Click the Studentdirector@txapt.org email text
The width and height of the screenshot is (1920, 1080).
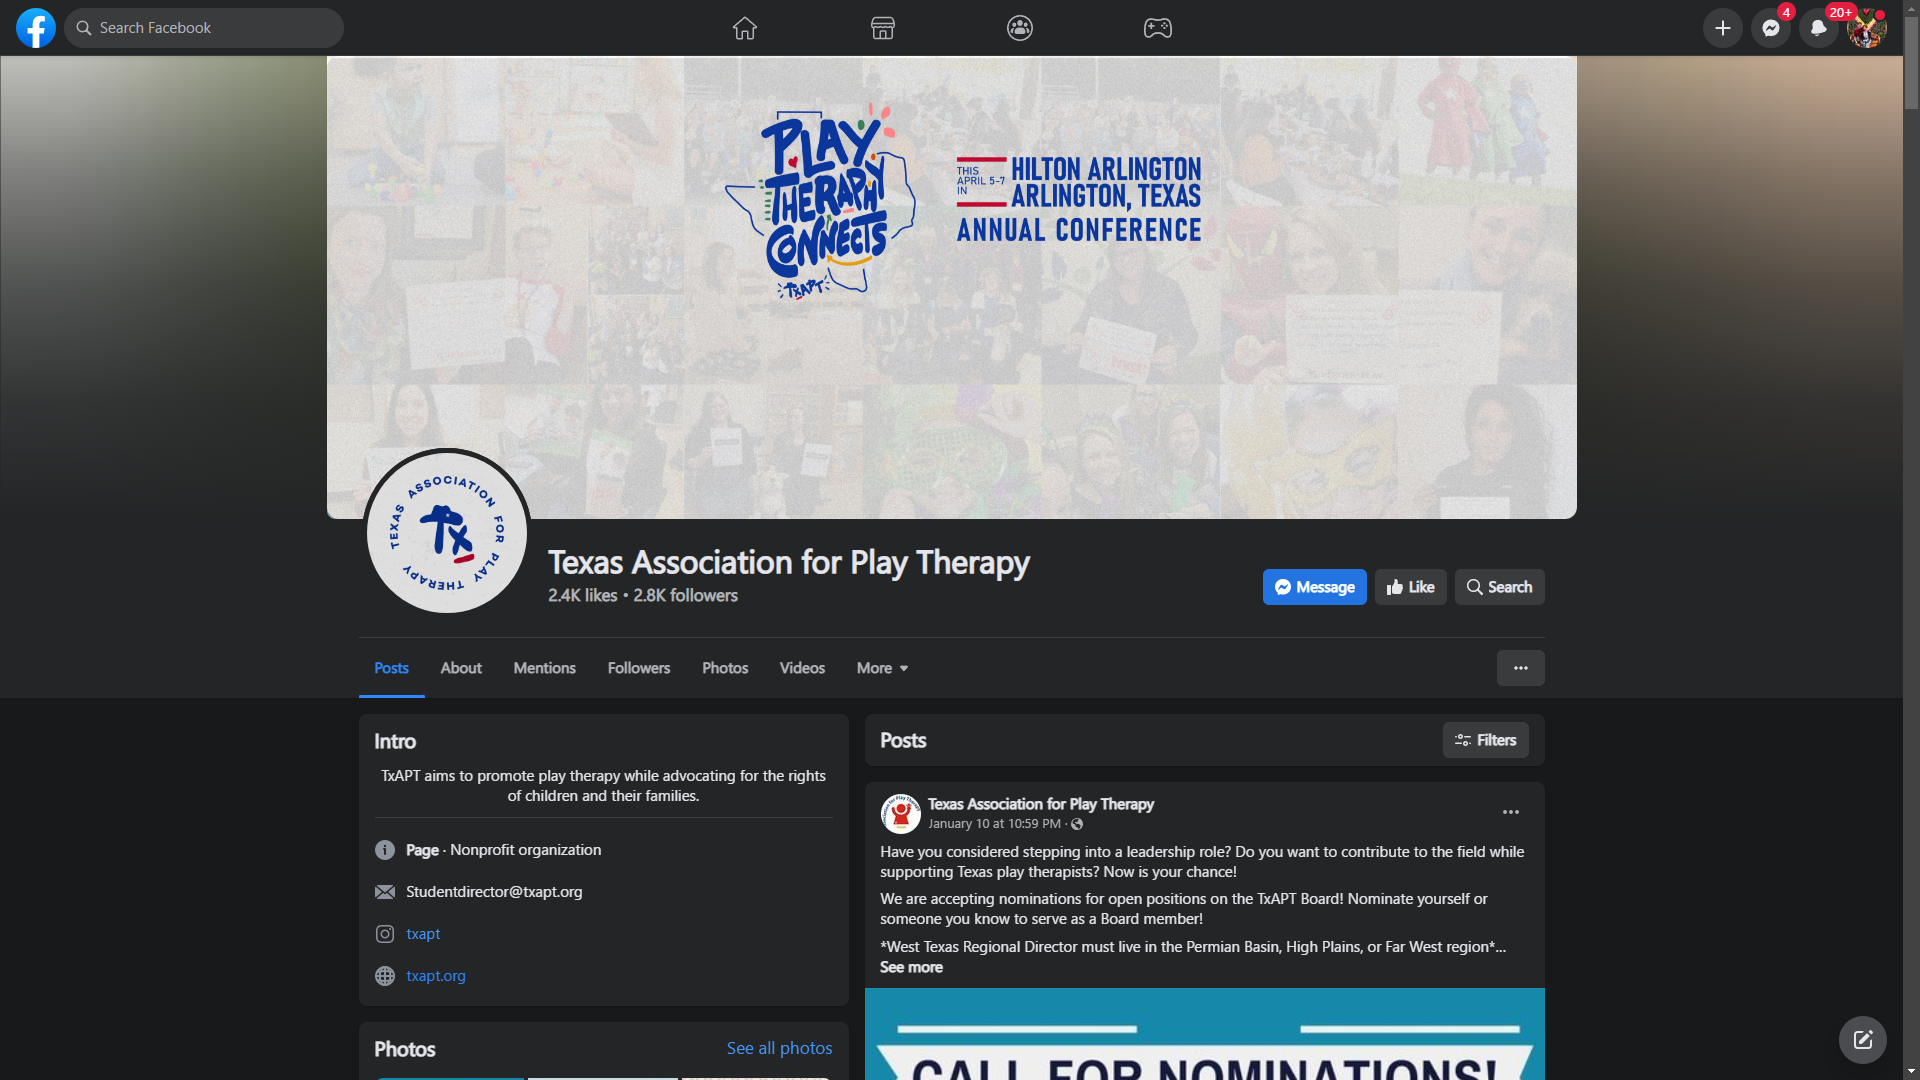(x=494, y=892)
